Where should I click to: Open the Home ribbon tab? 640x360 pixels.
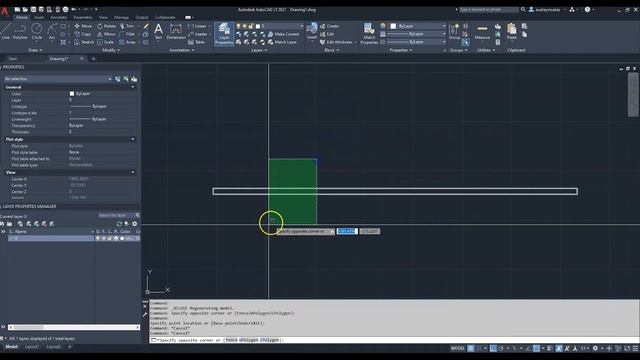pos(22,18)
